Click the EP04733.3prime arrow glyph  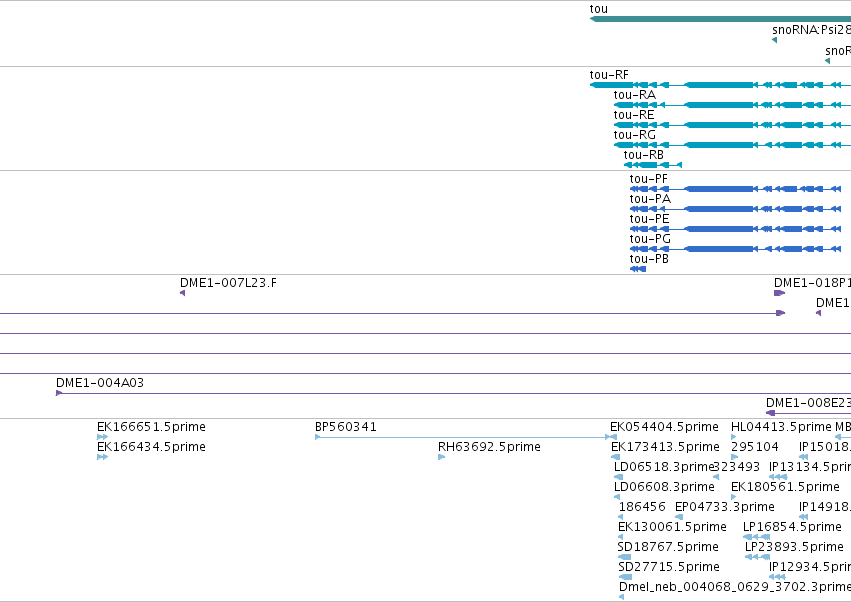point(679,517)
